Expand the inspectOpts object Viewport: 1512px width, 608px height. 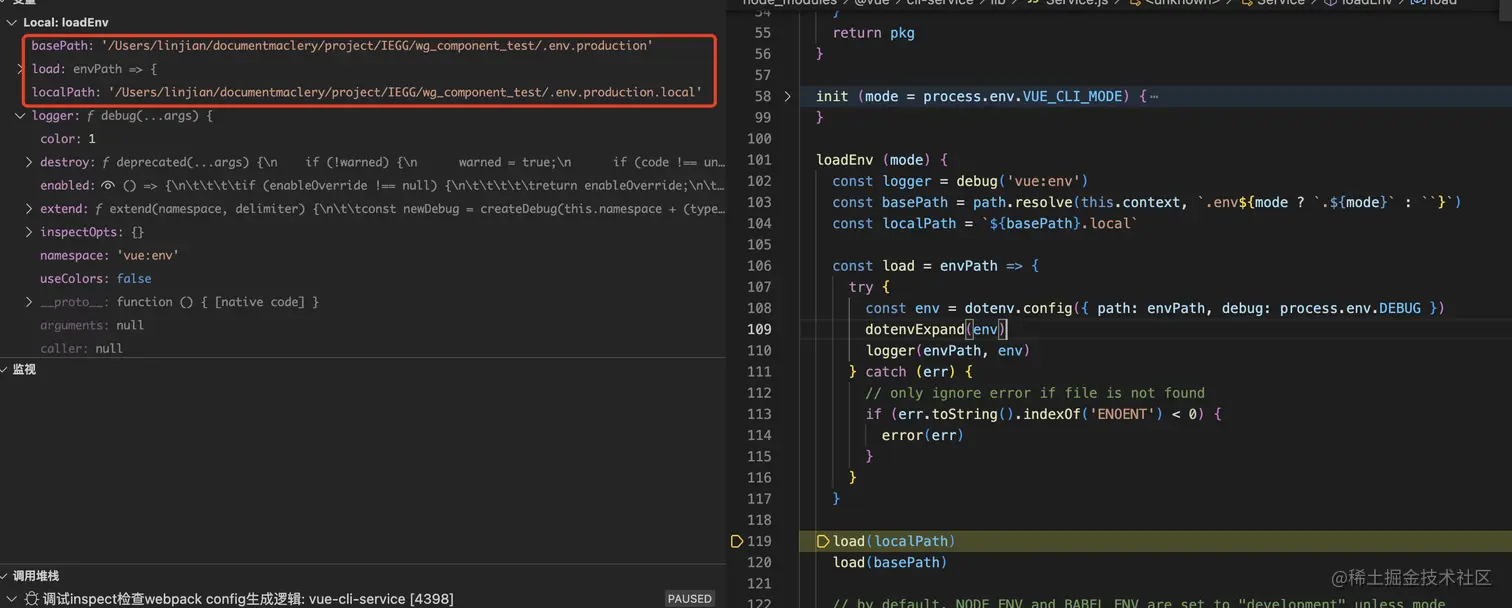[x=30, y=232]
